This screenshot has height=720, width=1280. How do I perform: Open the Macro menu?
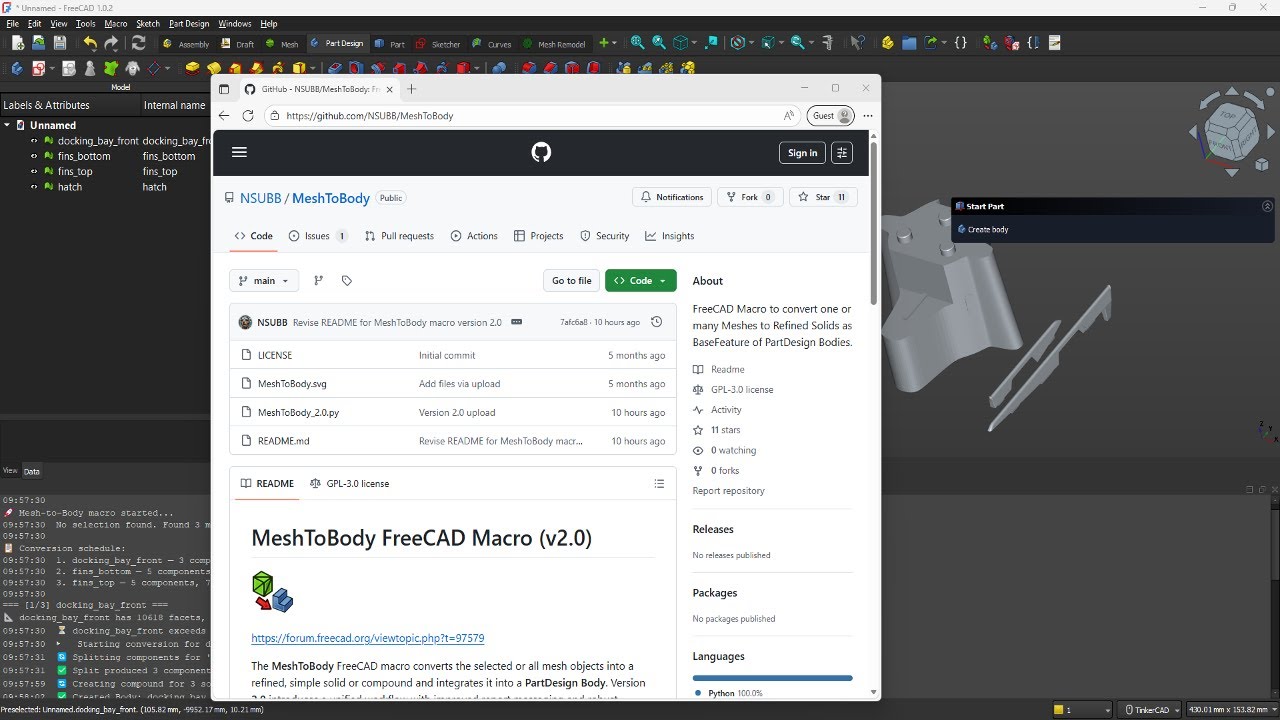pos(116,23)
